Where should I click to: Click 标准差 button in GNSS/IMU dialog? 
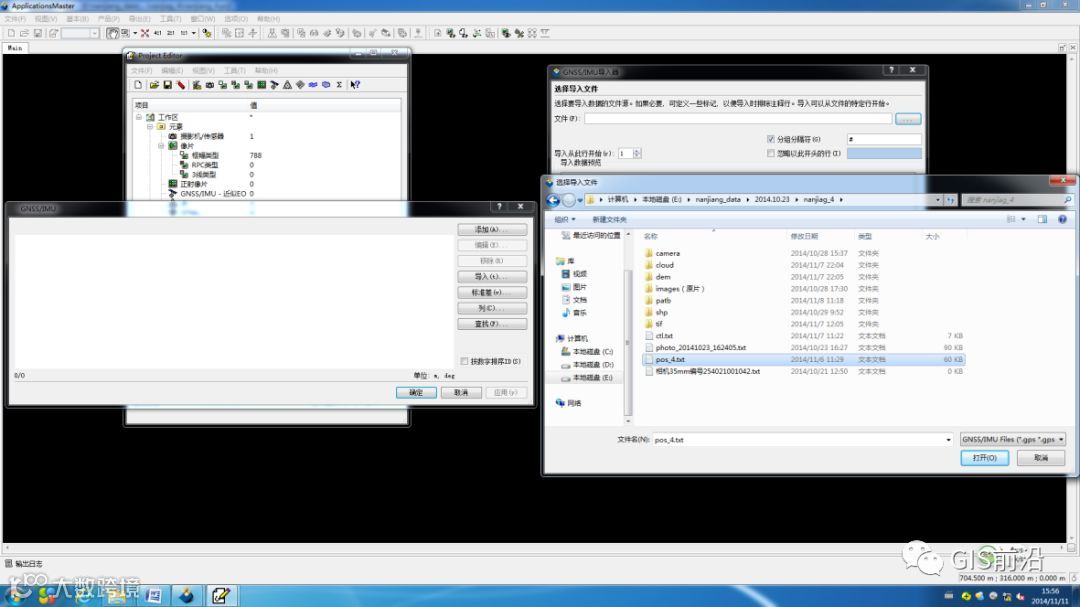click(492, 292)
